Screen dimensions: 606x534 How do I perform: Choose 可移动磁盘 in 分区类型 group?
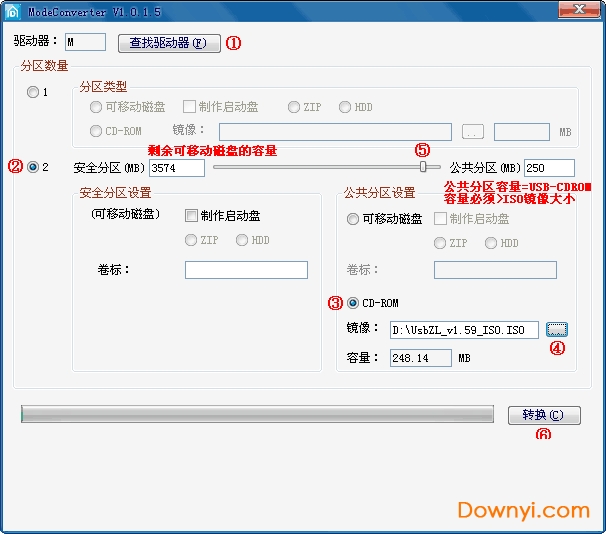tap(95, 107)
